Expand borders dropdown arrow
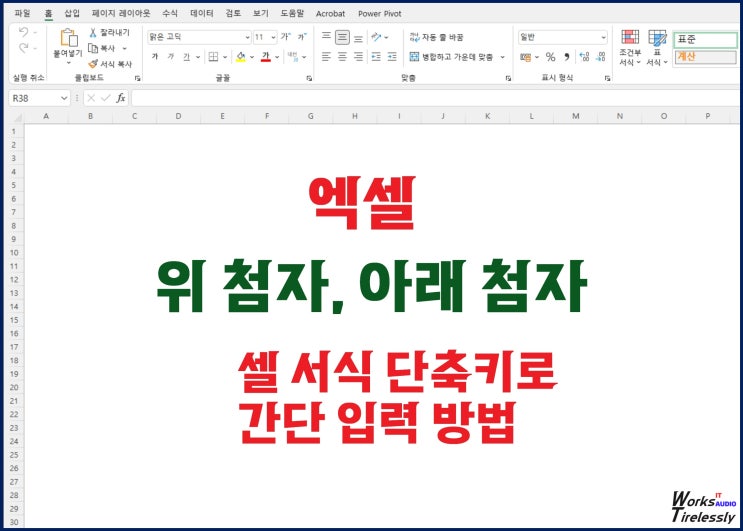Viewport: 743px width, 531px height. pyautogui.click(x=225, y=57)
